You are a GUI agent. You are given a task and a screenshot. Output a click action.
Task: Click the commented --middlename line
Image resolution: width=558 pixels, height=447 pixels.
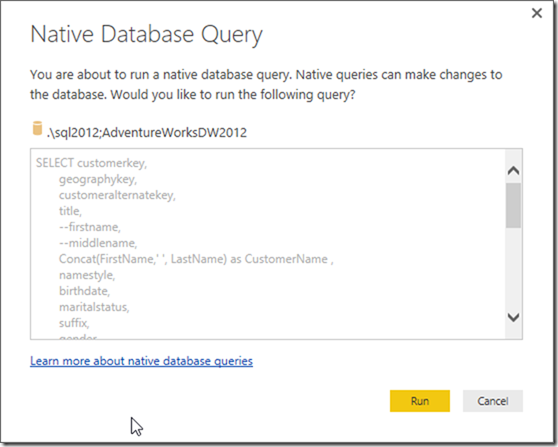[x=98, y=243]
